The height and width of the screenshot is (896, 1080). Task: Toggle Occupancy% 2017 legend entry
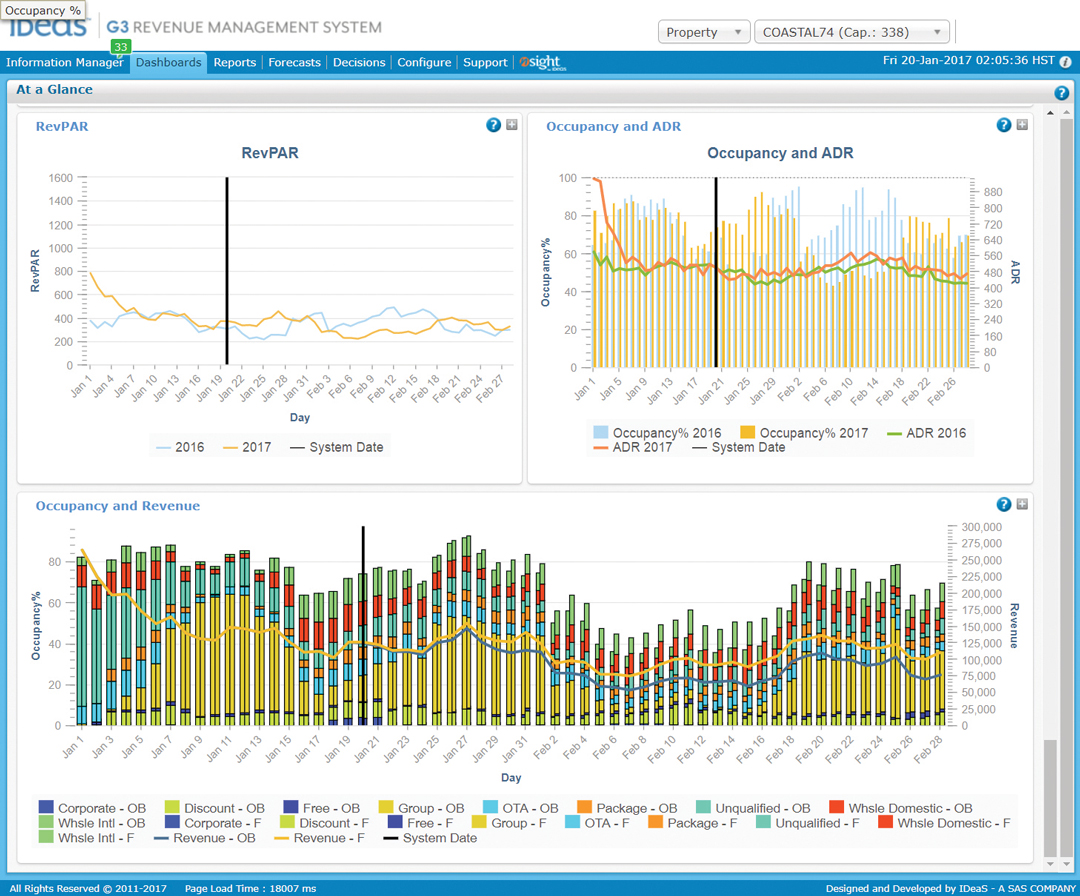(x=804, y=433)
